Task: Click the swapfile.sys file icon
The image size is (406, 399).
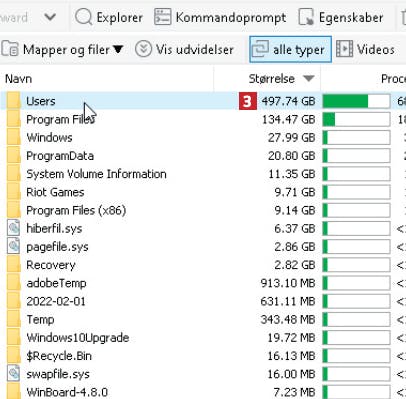Action: [x=14, y=374]
